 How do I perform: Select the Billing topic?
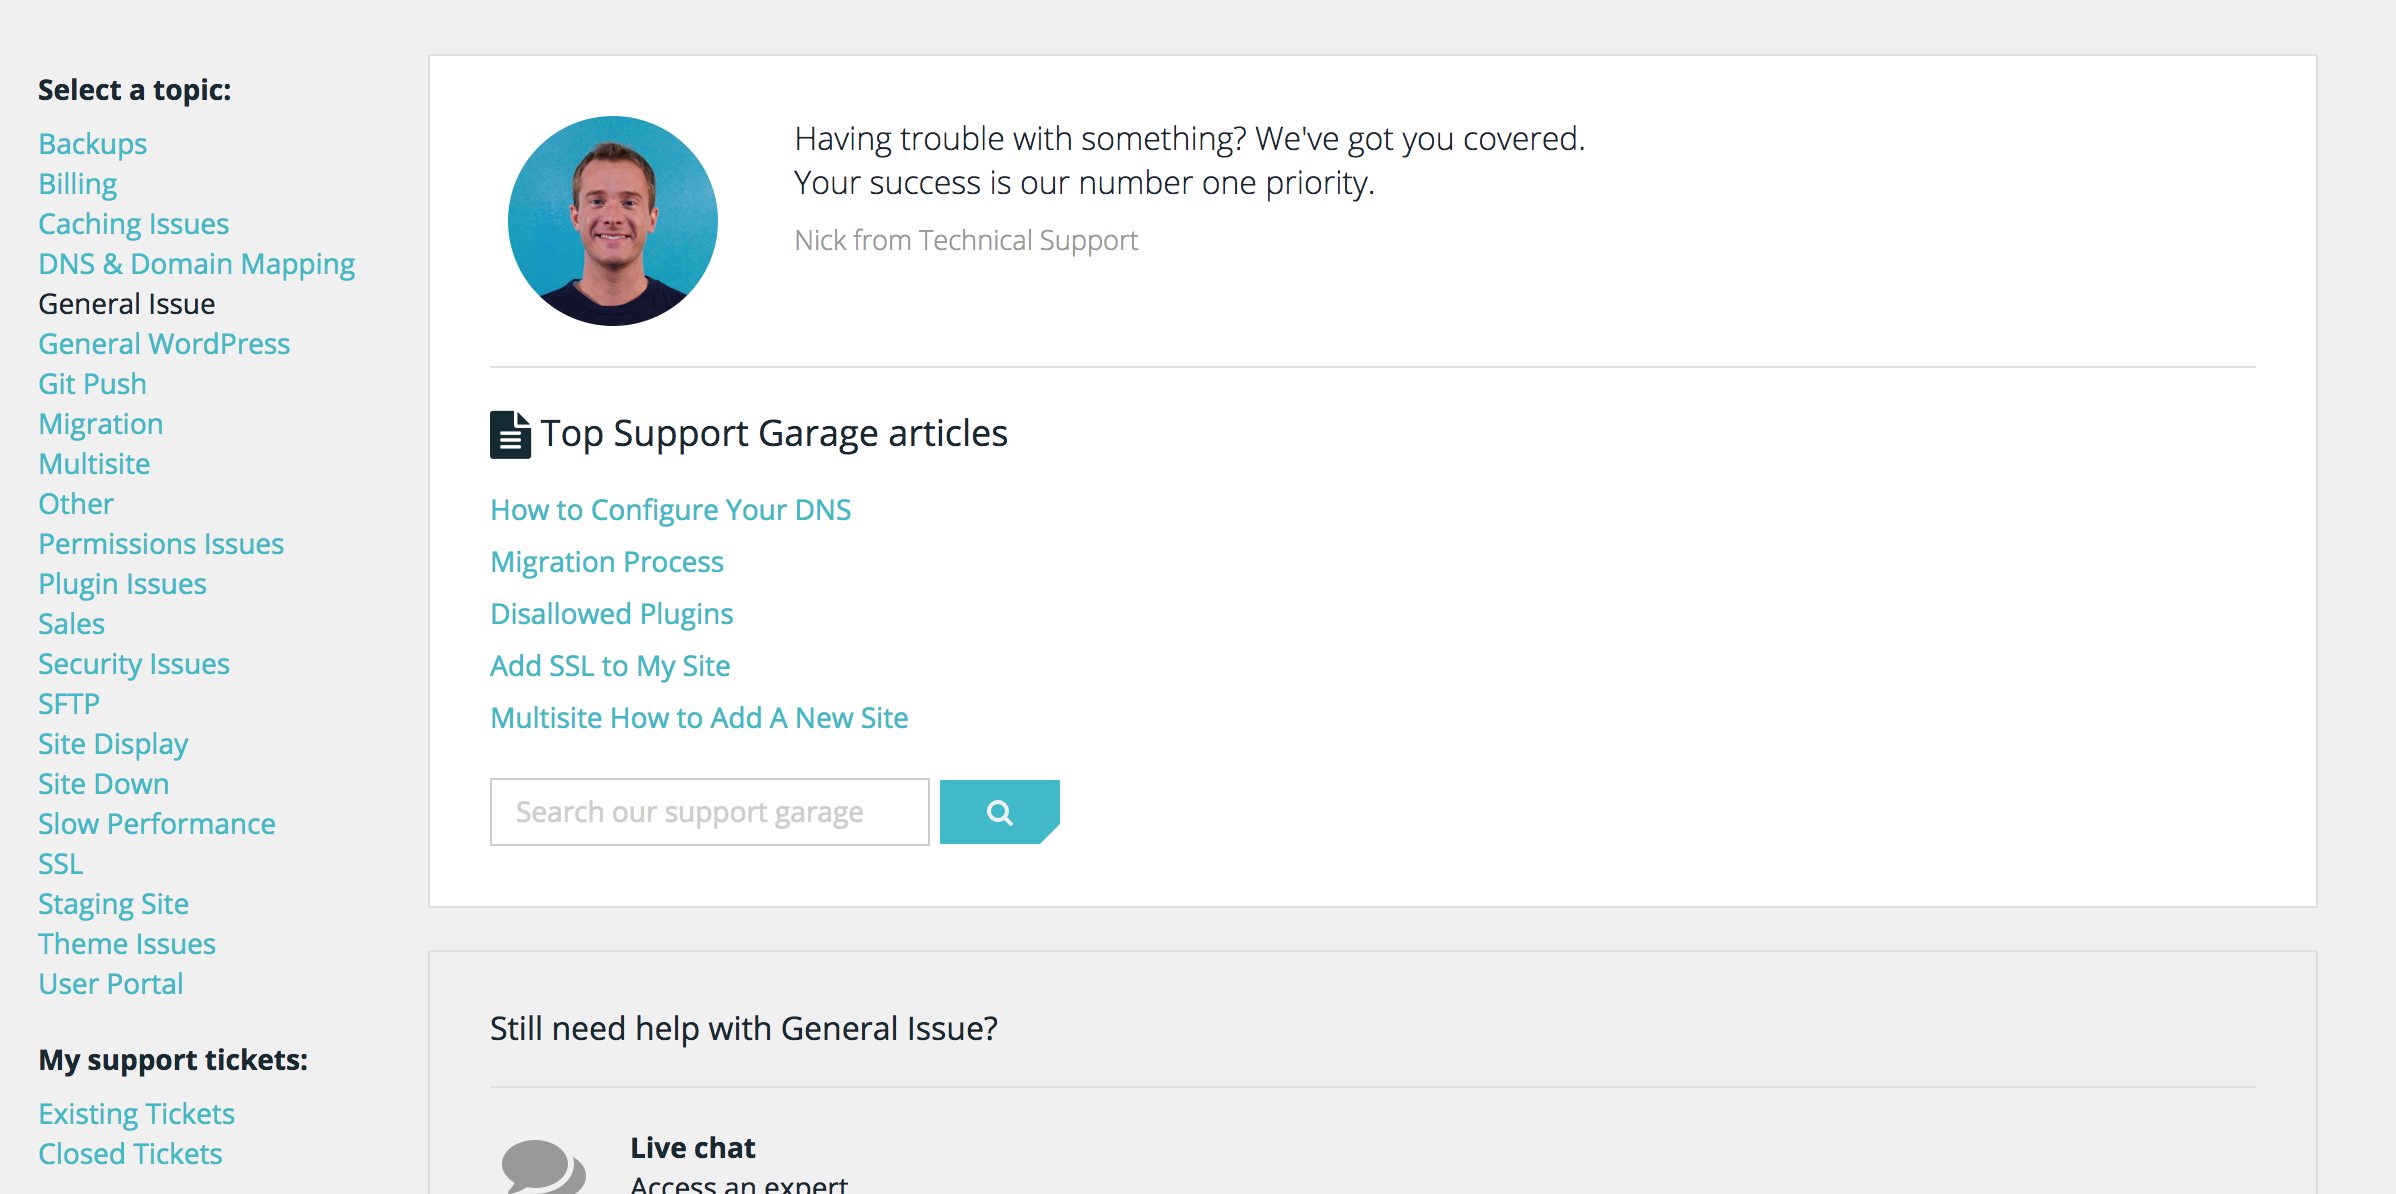point(77,184)
